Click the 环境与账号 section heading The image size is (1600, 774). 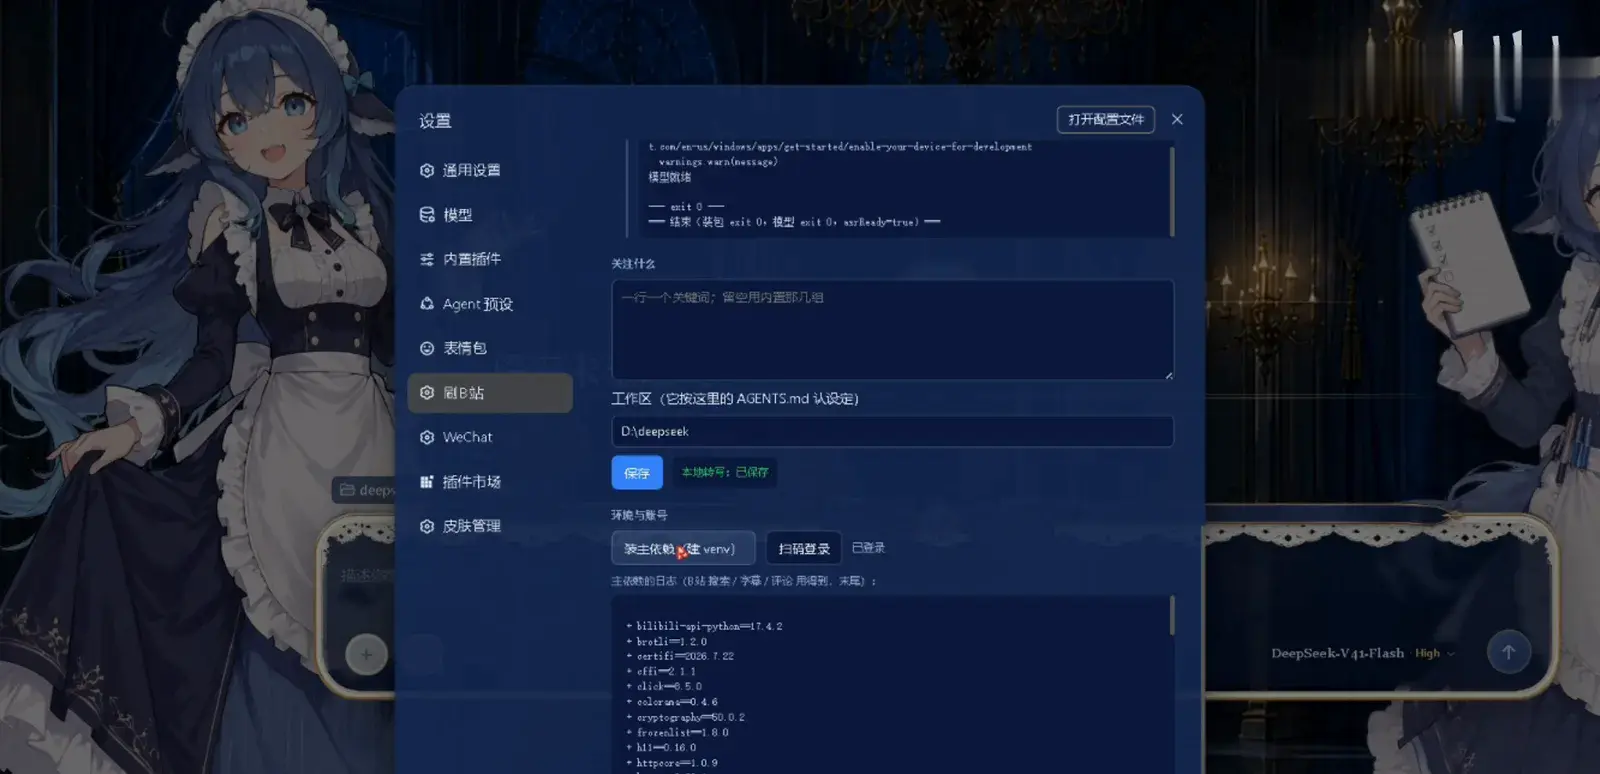point(639,515)
